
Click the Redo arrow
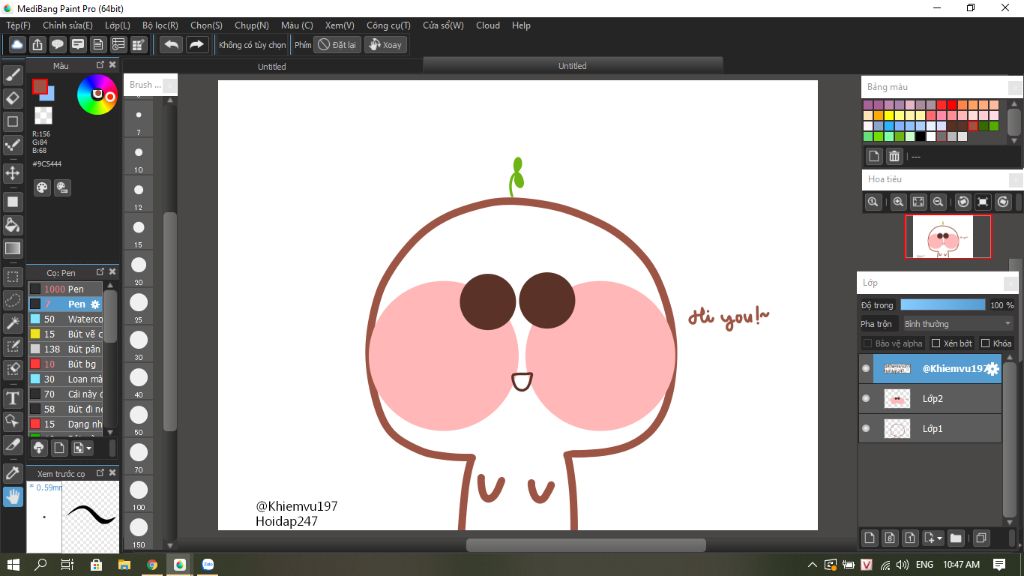click(x=196, y=44)
